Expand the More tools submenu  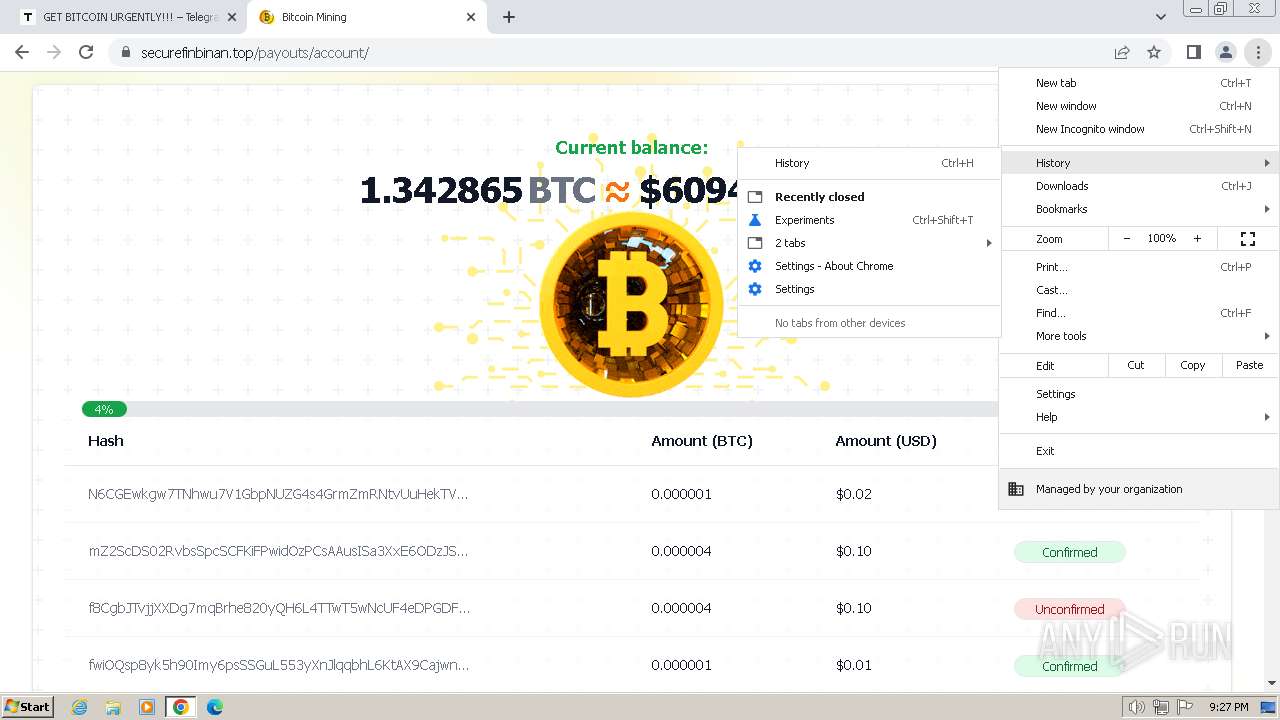click(x=1139, y=336)
